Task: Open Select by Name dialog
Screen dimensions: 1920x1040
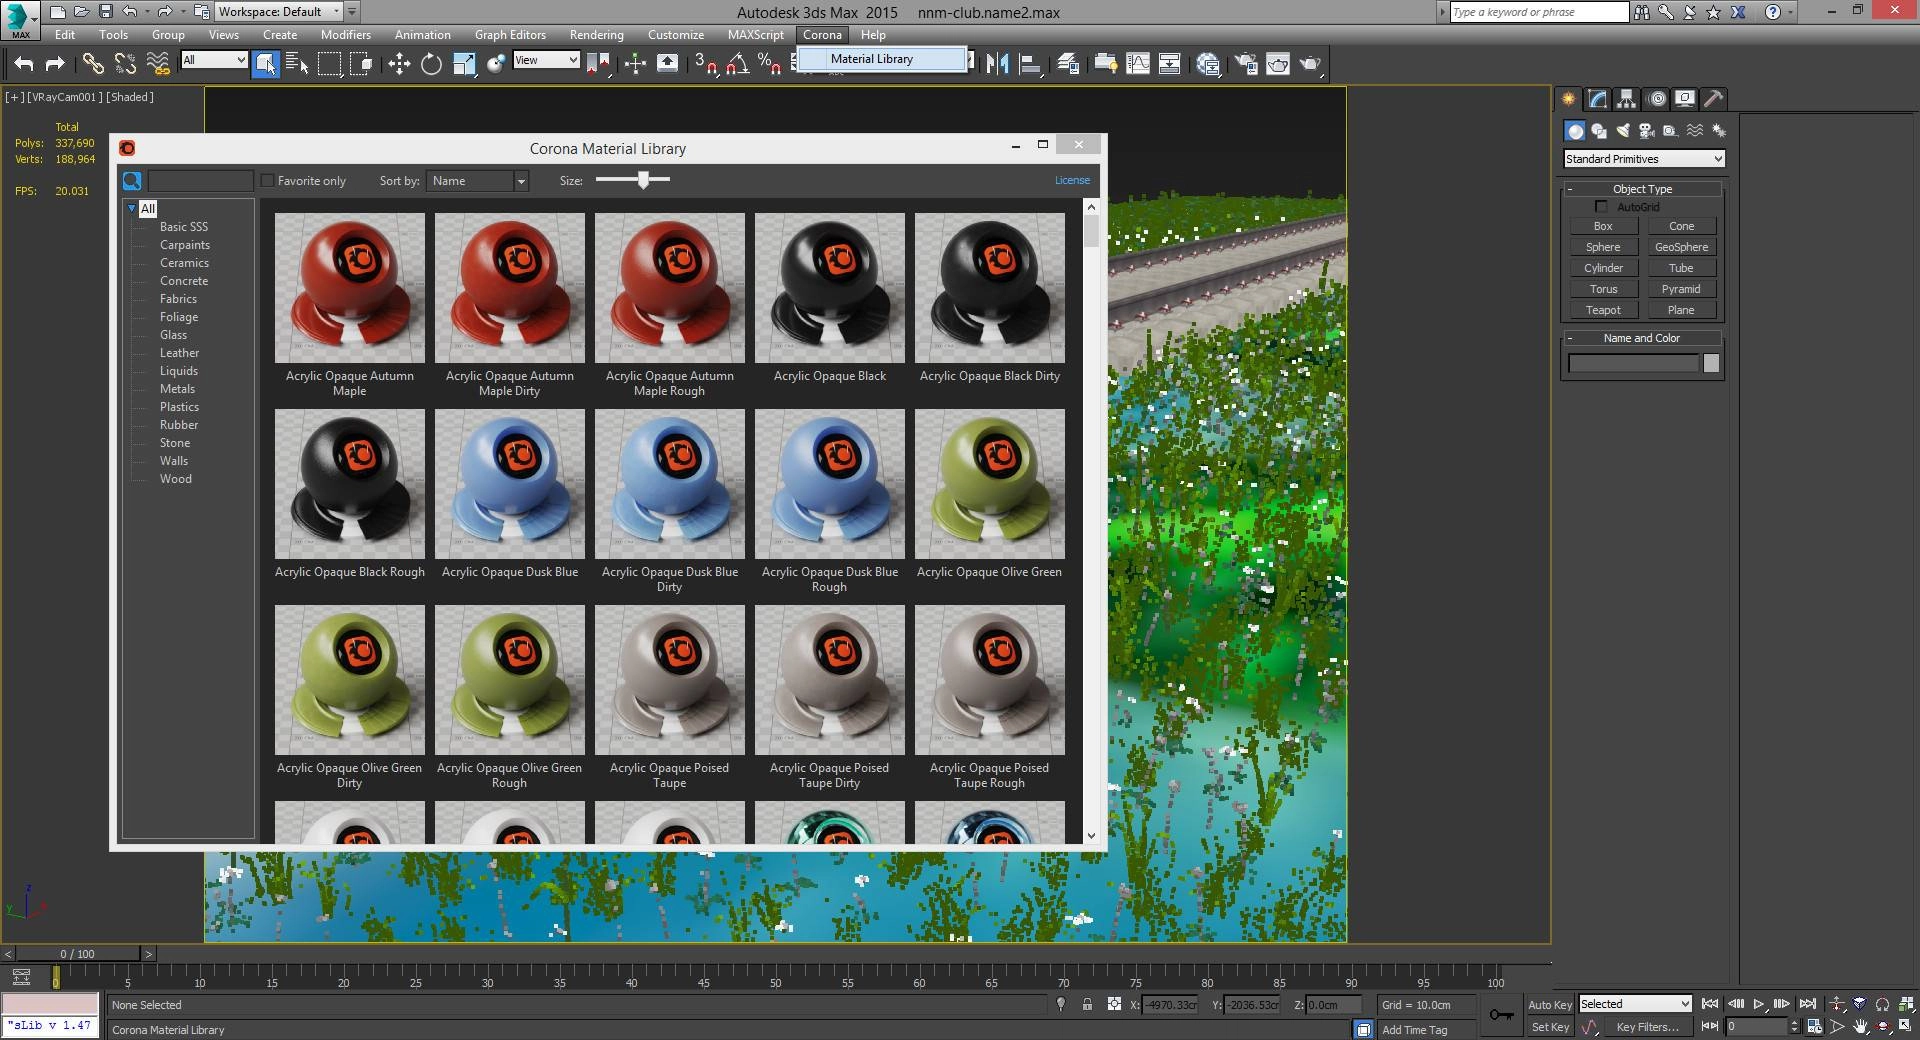Action: (x=297, y=64)
